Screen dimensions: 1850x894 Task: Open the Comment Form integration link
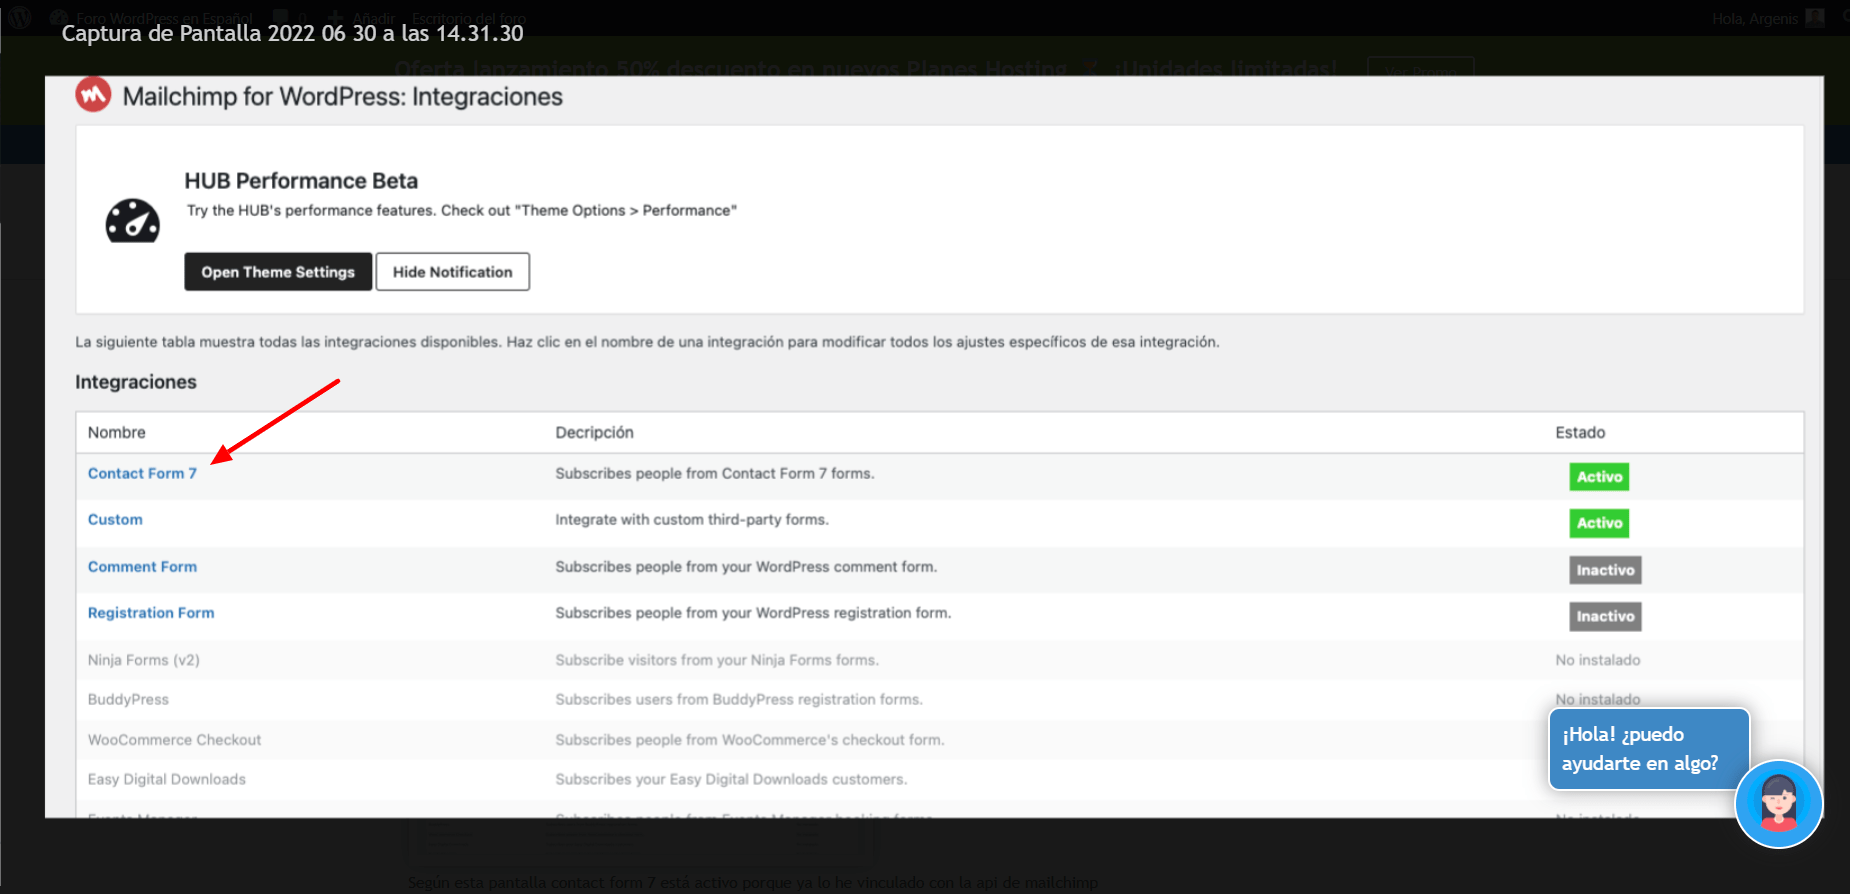(x=142, y=567)
